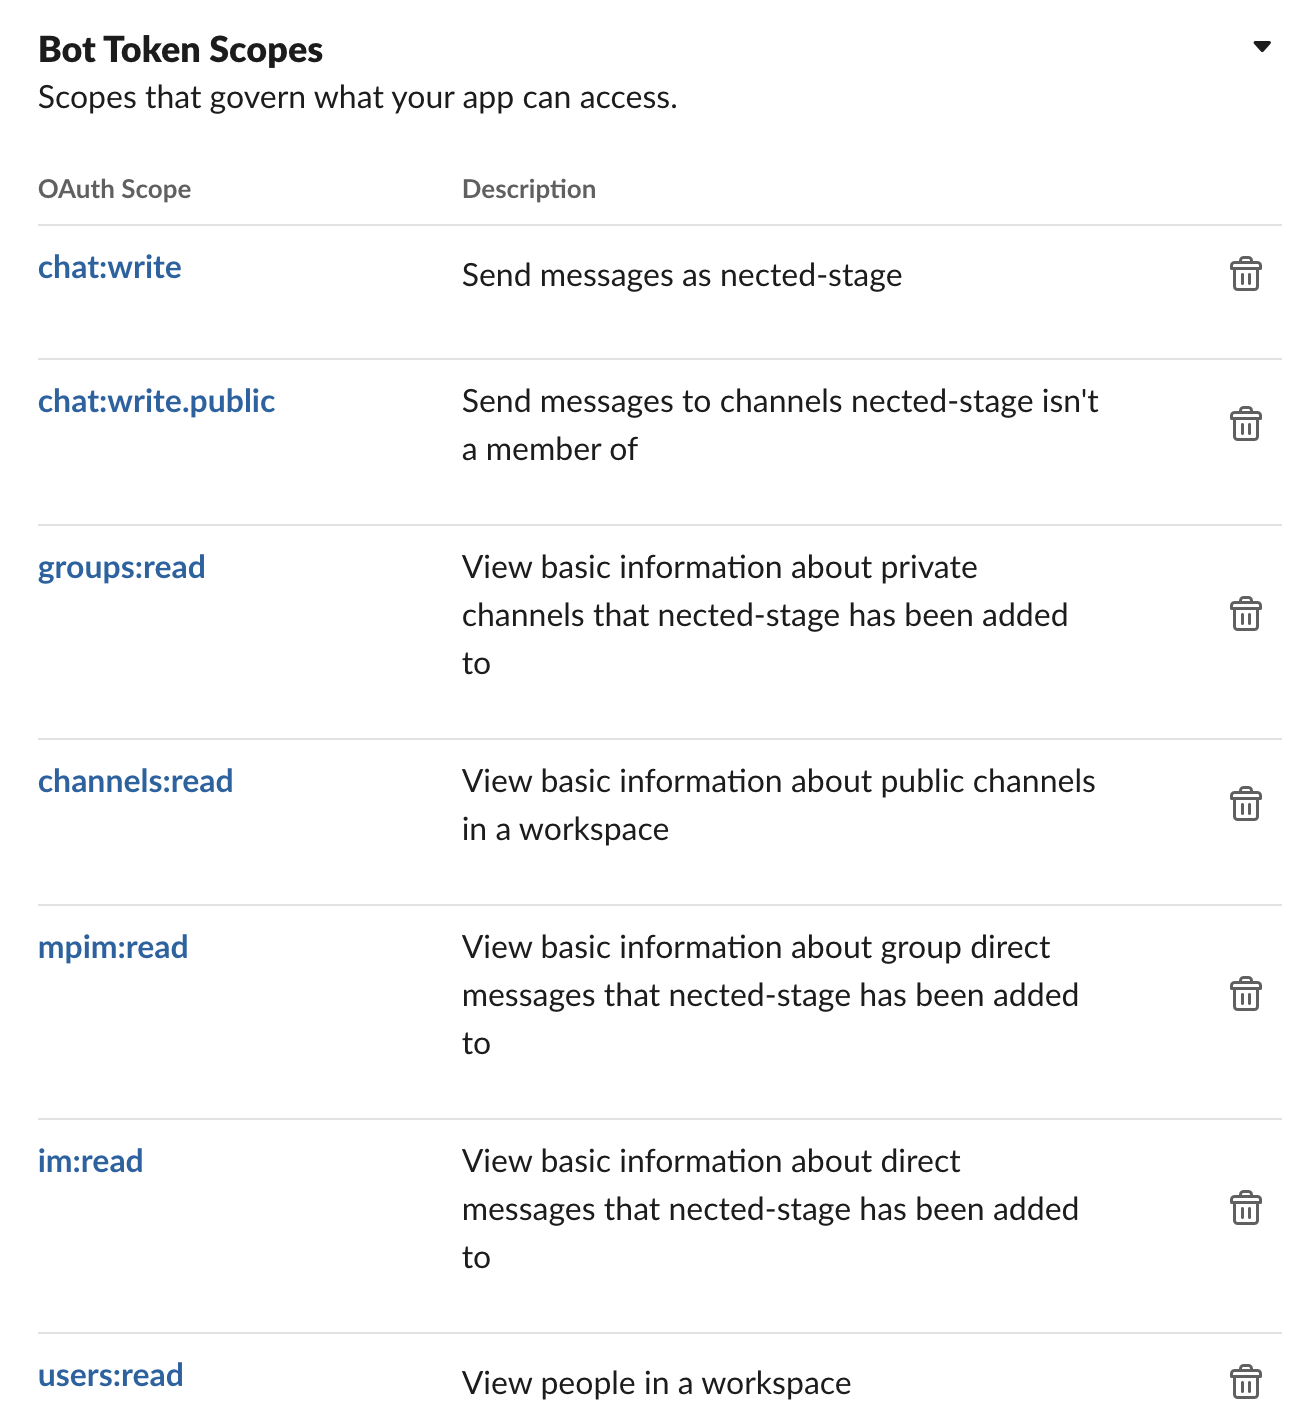Image resolution: width=1300 pixels, height=1423 pixels.
Task: Click the Bot Token Scopes heading
Action: coord(180,50)
